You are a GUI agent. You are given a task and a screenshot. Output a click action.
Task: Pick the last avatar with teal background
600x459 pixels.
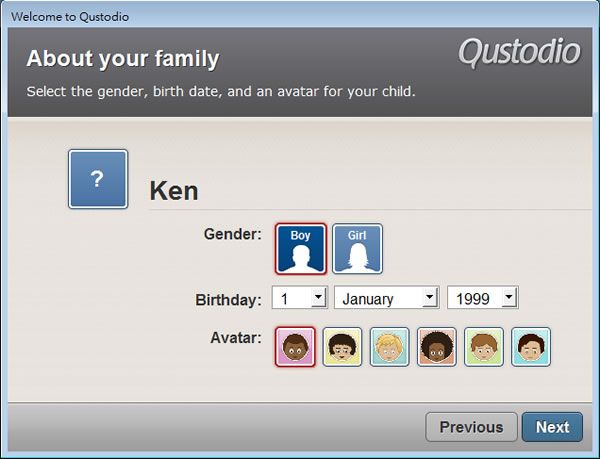pos(531,347)
